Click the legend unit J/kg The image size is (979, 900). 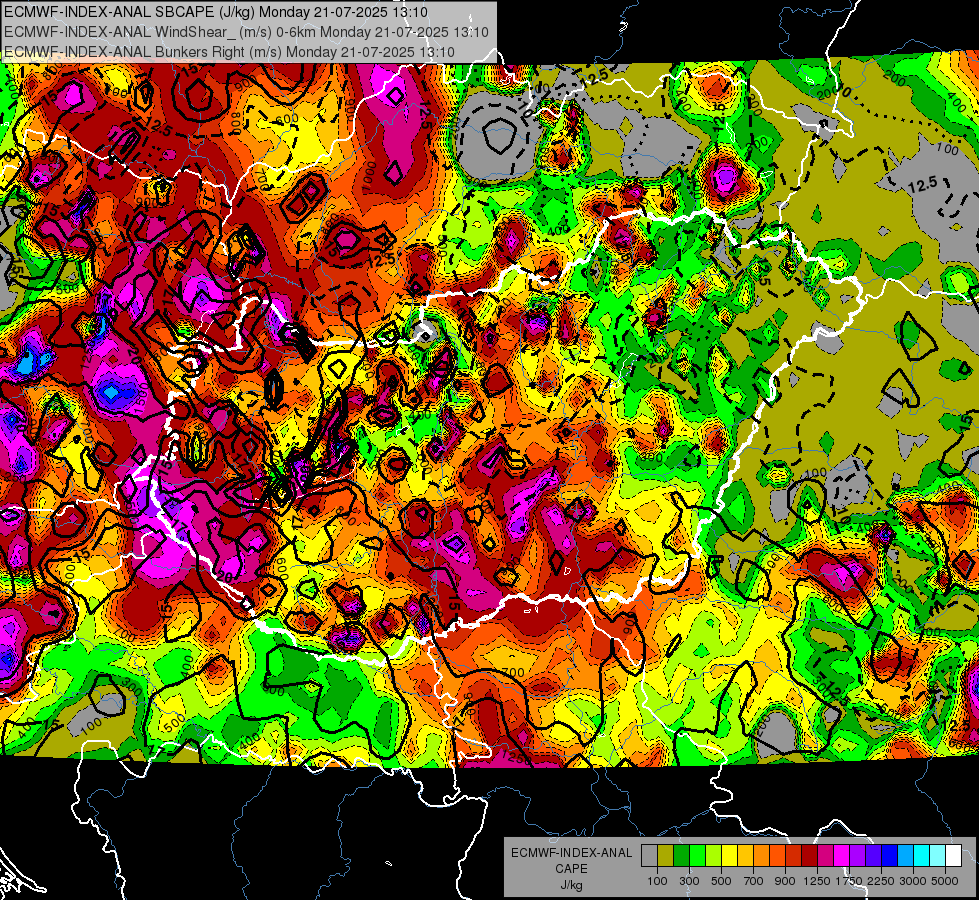[571, 885]
